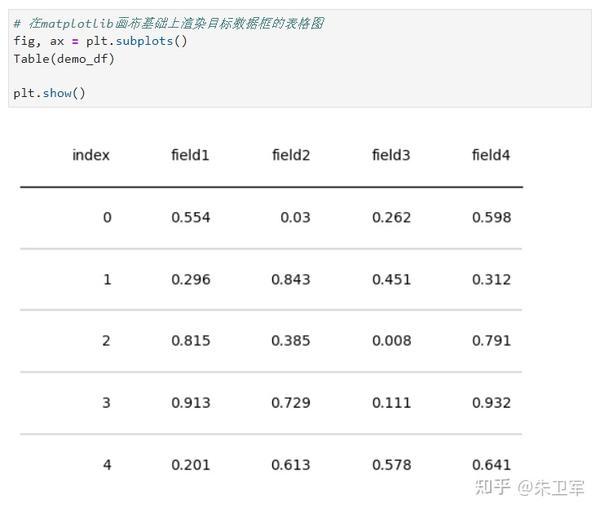Select the 0.008 value in field3
Screen dimensions: 600x512
pos(391,341)
